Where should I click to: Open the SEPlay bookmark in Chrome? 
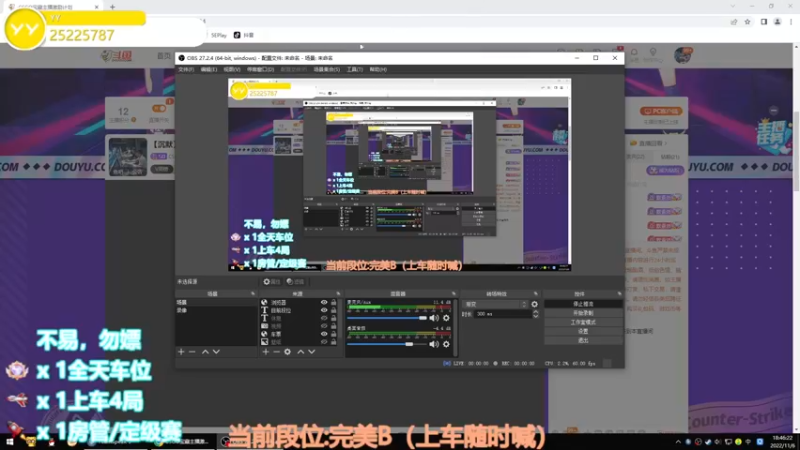(x=218, y=35)
